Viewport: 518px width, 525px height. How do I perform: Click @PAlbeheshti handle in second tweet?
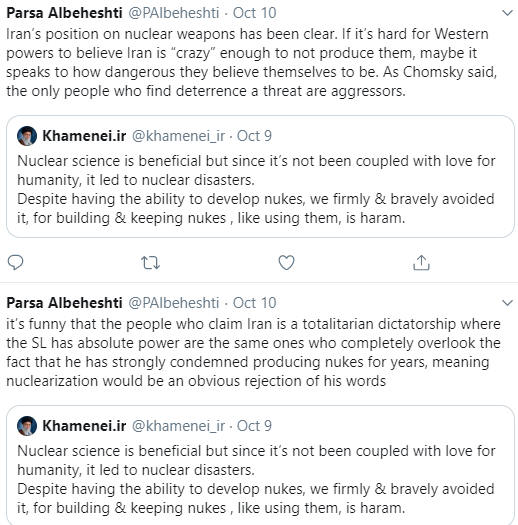174,303
